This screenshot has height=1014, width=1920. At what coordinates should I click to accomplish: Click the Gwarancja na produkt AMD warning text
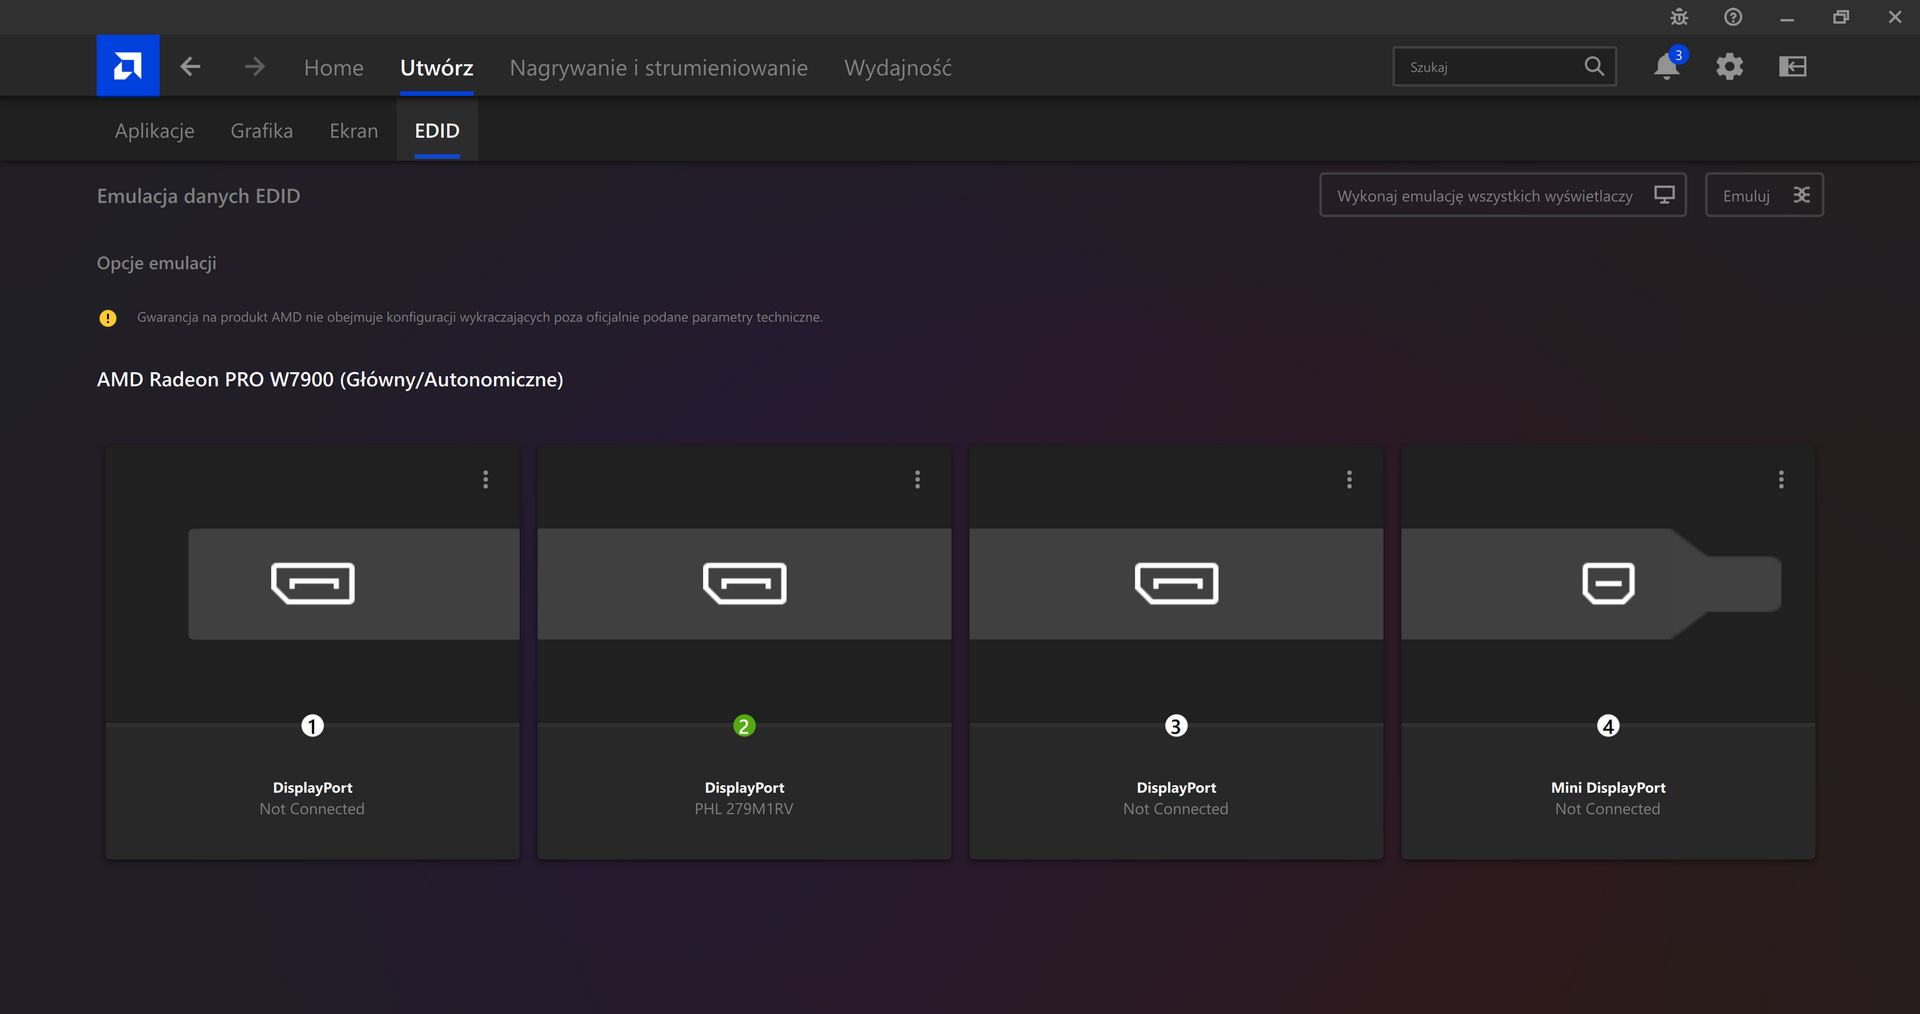pyautogui.click(x=480, y=317)
